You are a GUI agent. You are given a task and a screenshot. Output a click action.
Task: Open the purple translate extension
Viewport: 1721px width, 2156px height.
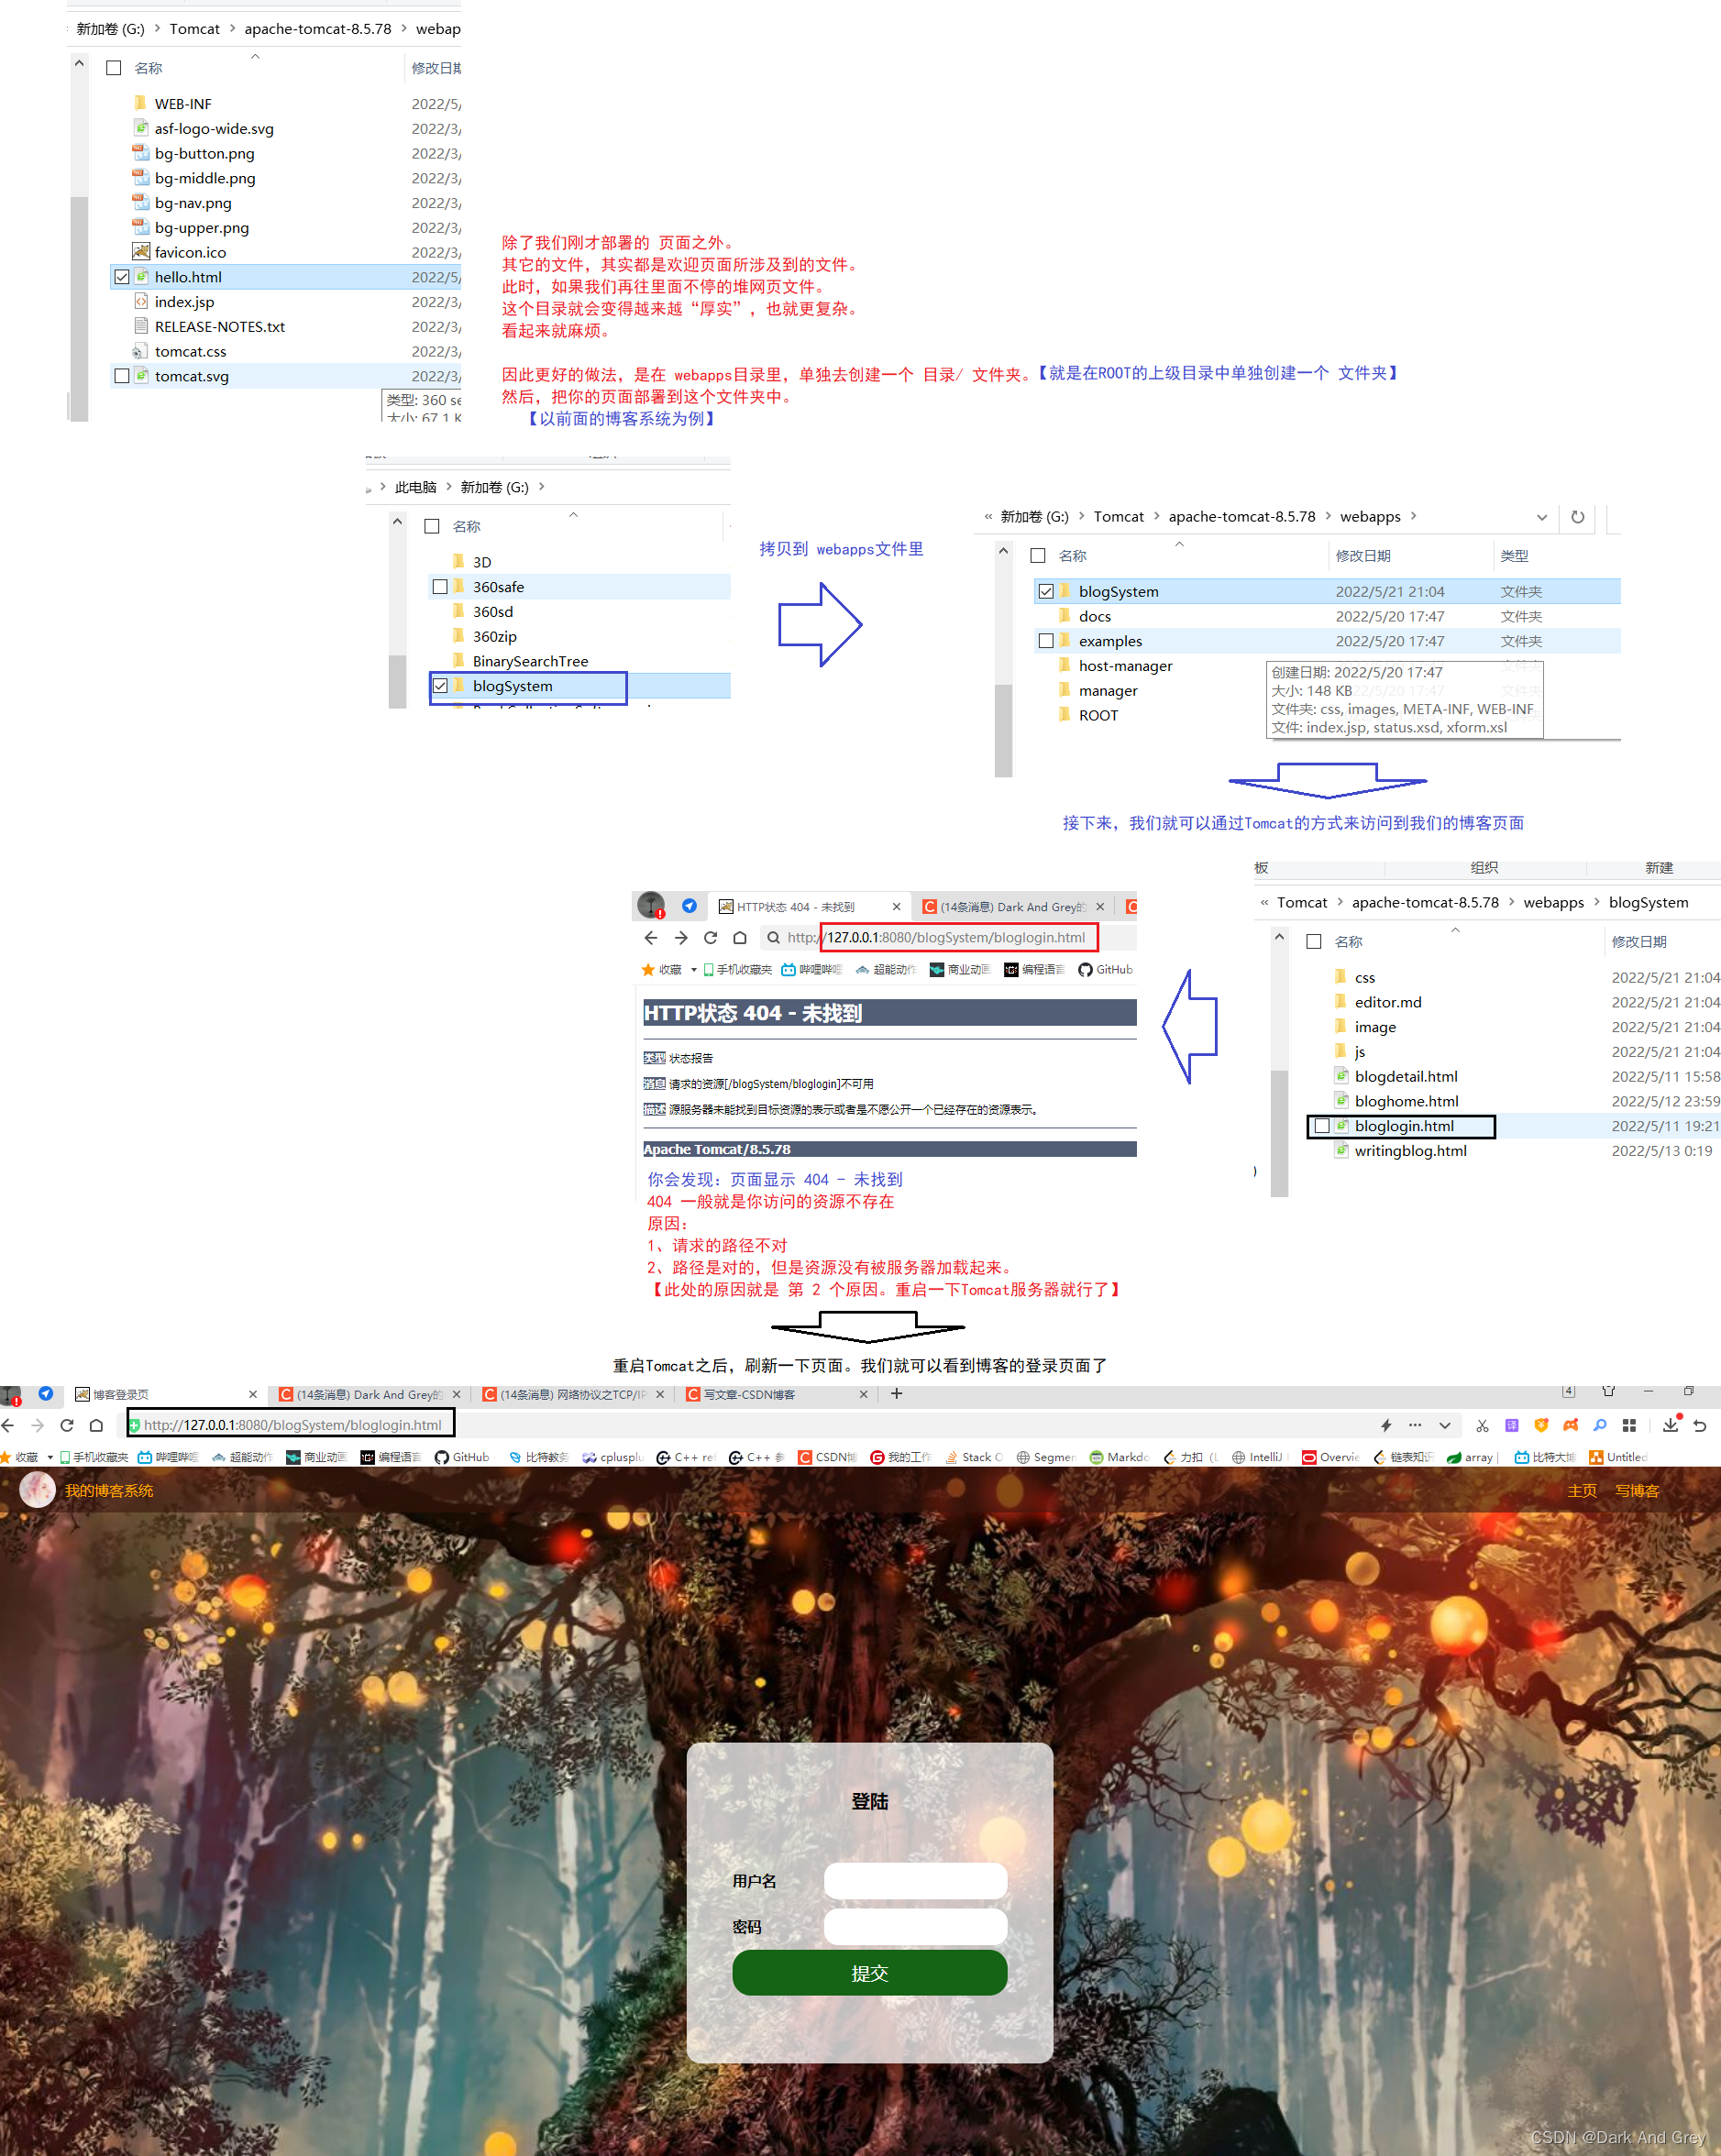[1512, 1425]
